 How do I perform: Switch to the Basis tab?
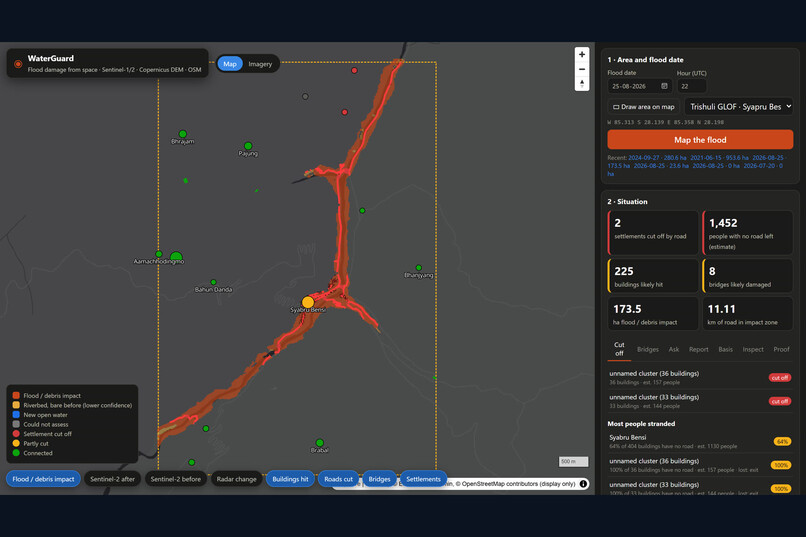tap(725, 349)
